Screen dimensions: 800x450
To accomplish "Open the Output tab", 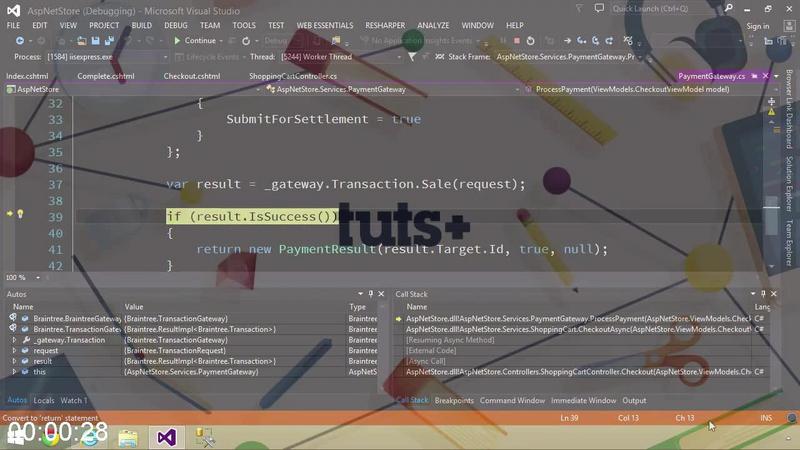I will [x=634, y=401].
